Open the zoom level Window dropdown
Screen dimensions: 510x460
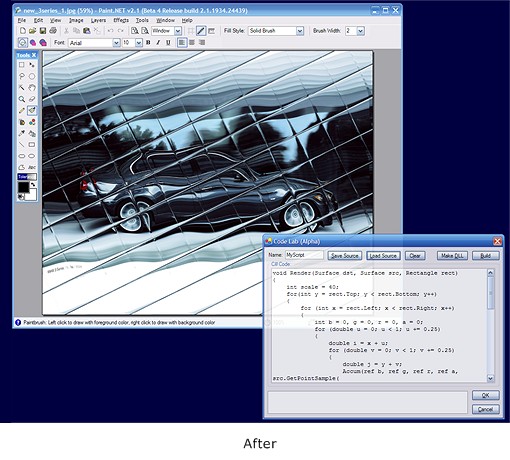pos(178,31)
